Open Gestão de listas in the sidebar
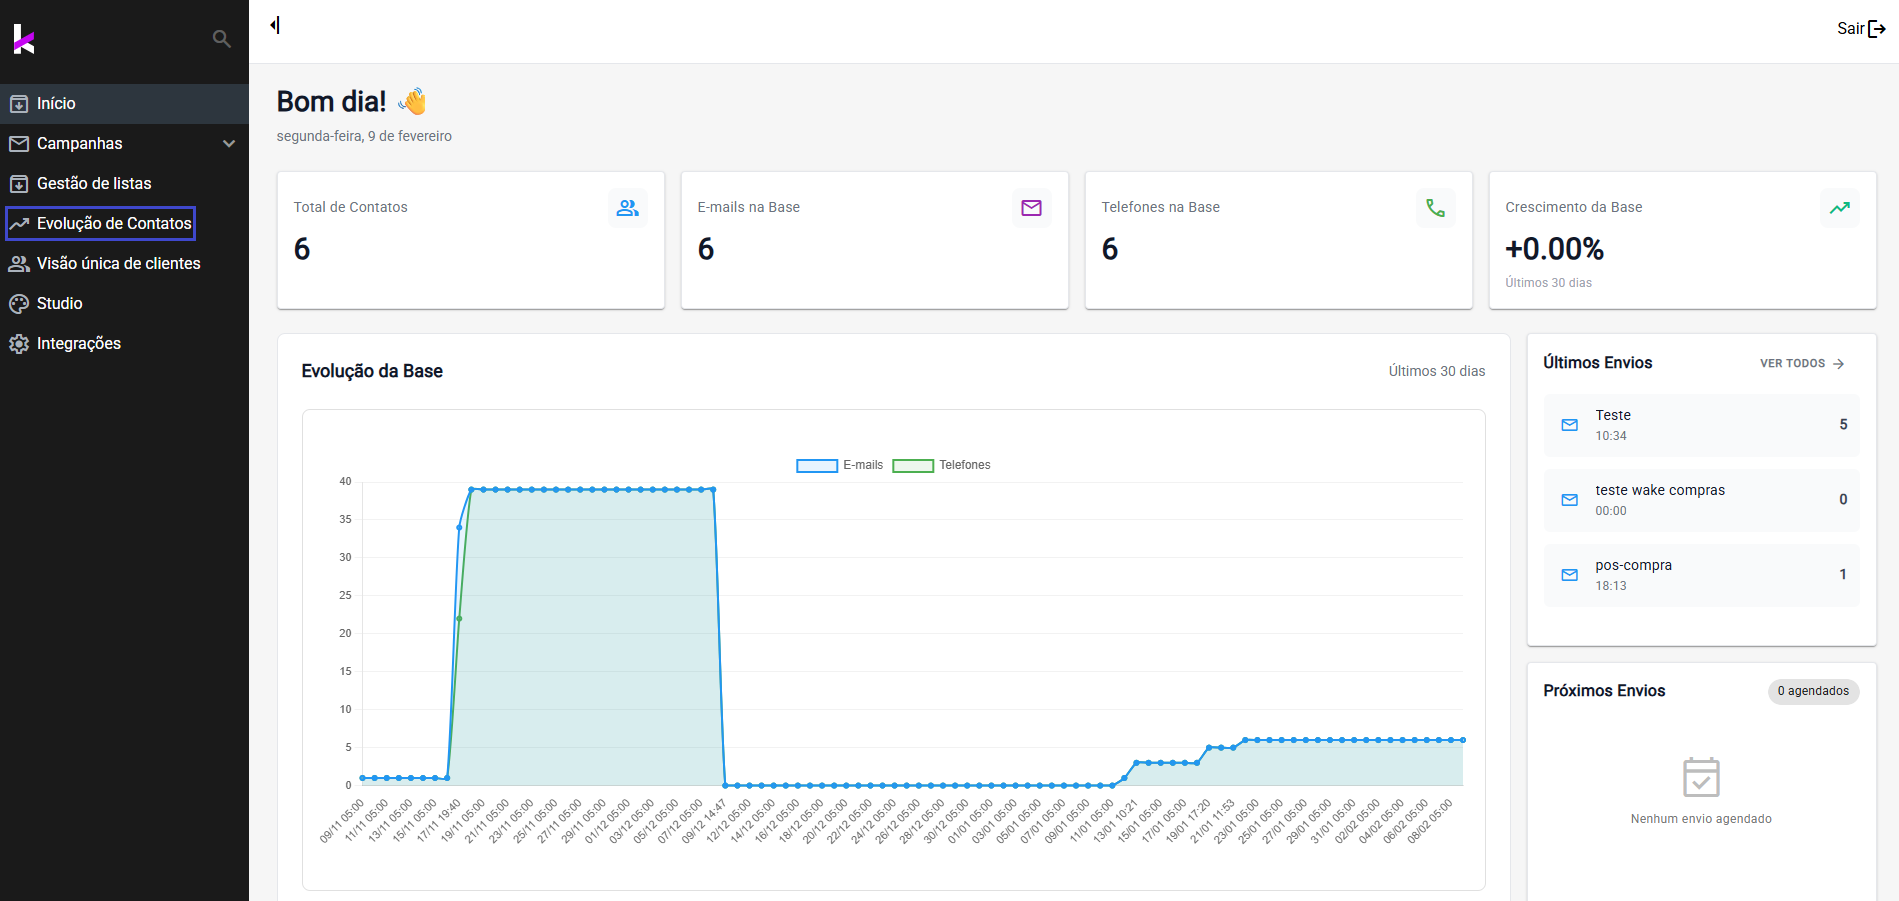Screen dimensions: 1899x901 [94, 184]
